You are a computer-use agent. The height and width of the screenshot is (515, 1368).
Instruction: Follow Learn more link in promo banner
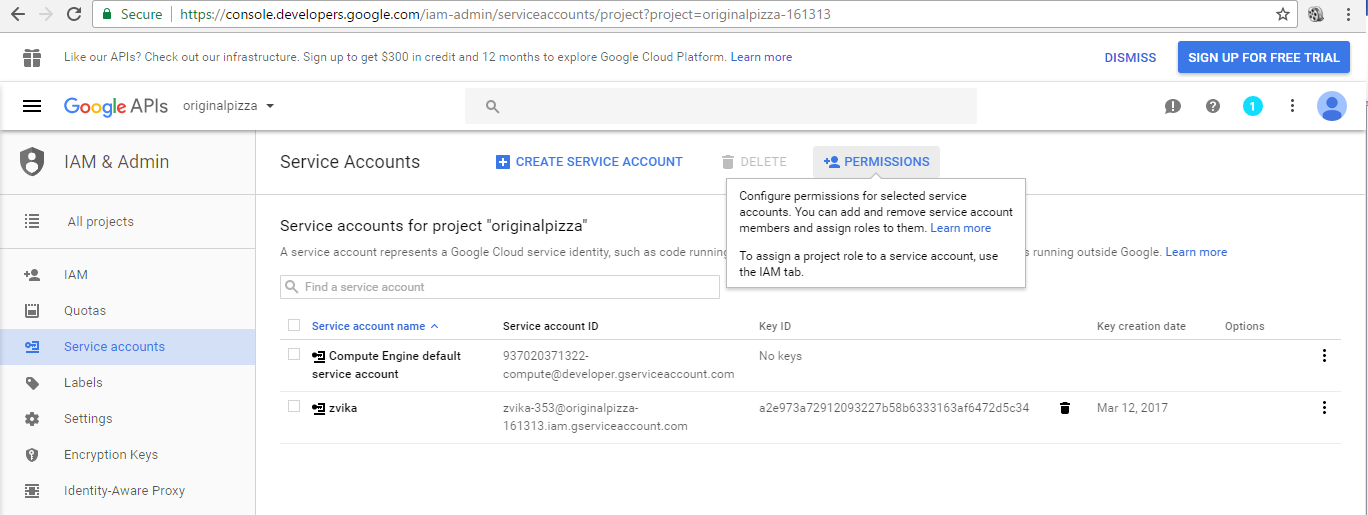pyautogui.click(x=761, y=57)
